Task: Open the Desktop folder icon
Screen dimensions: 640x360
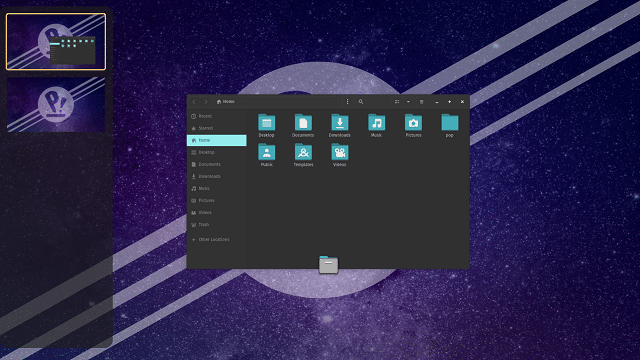Action: pyautogui.click(x=267, y=122)
